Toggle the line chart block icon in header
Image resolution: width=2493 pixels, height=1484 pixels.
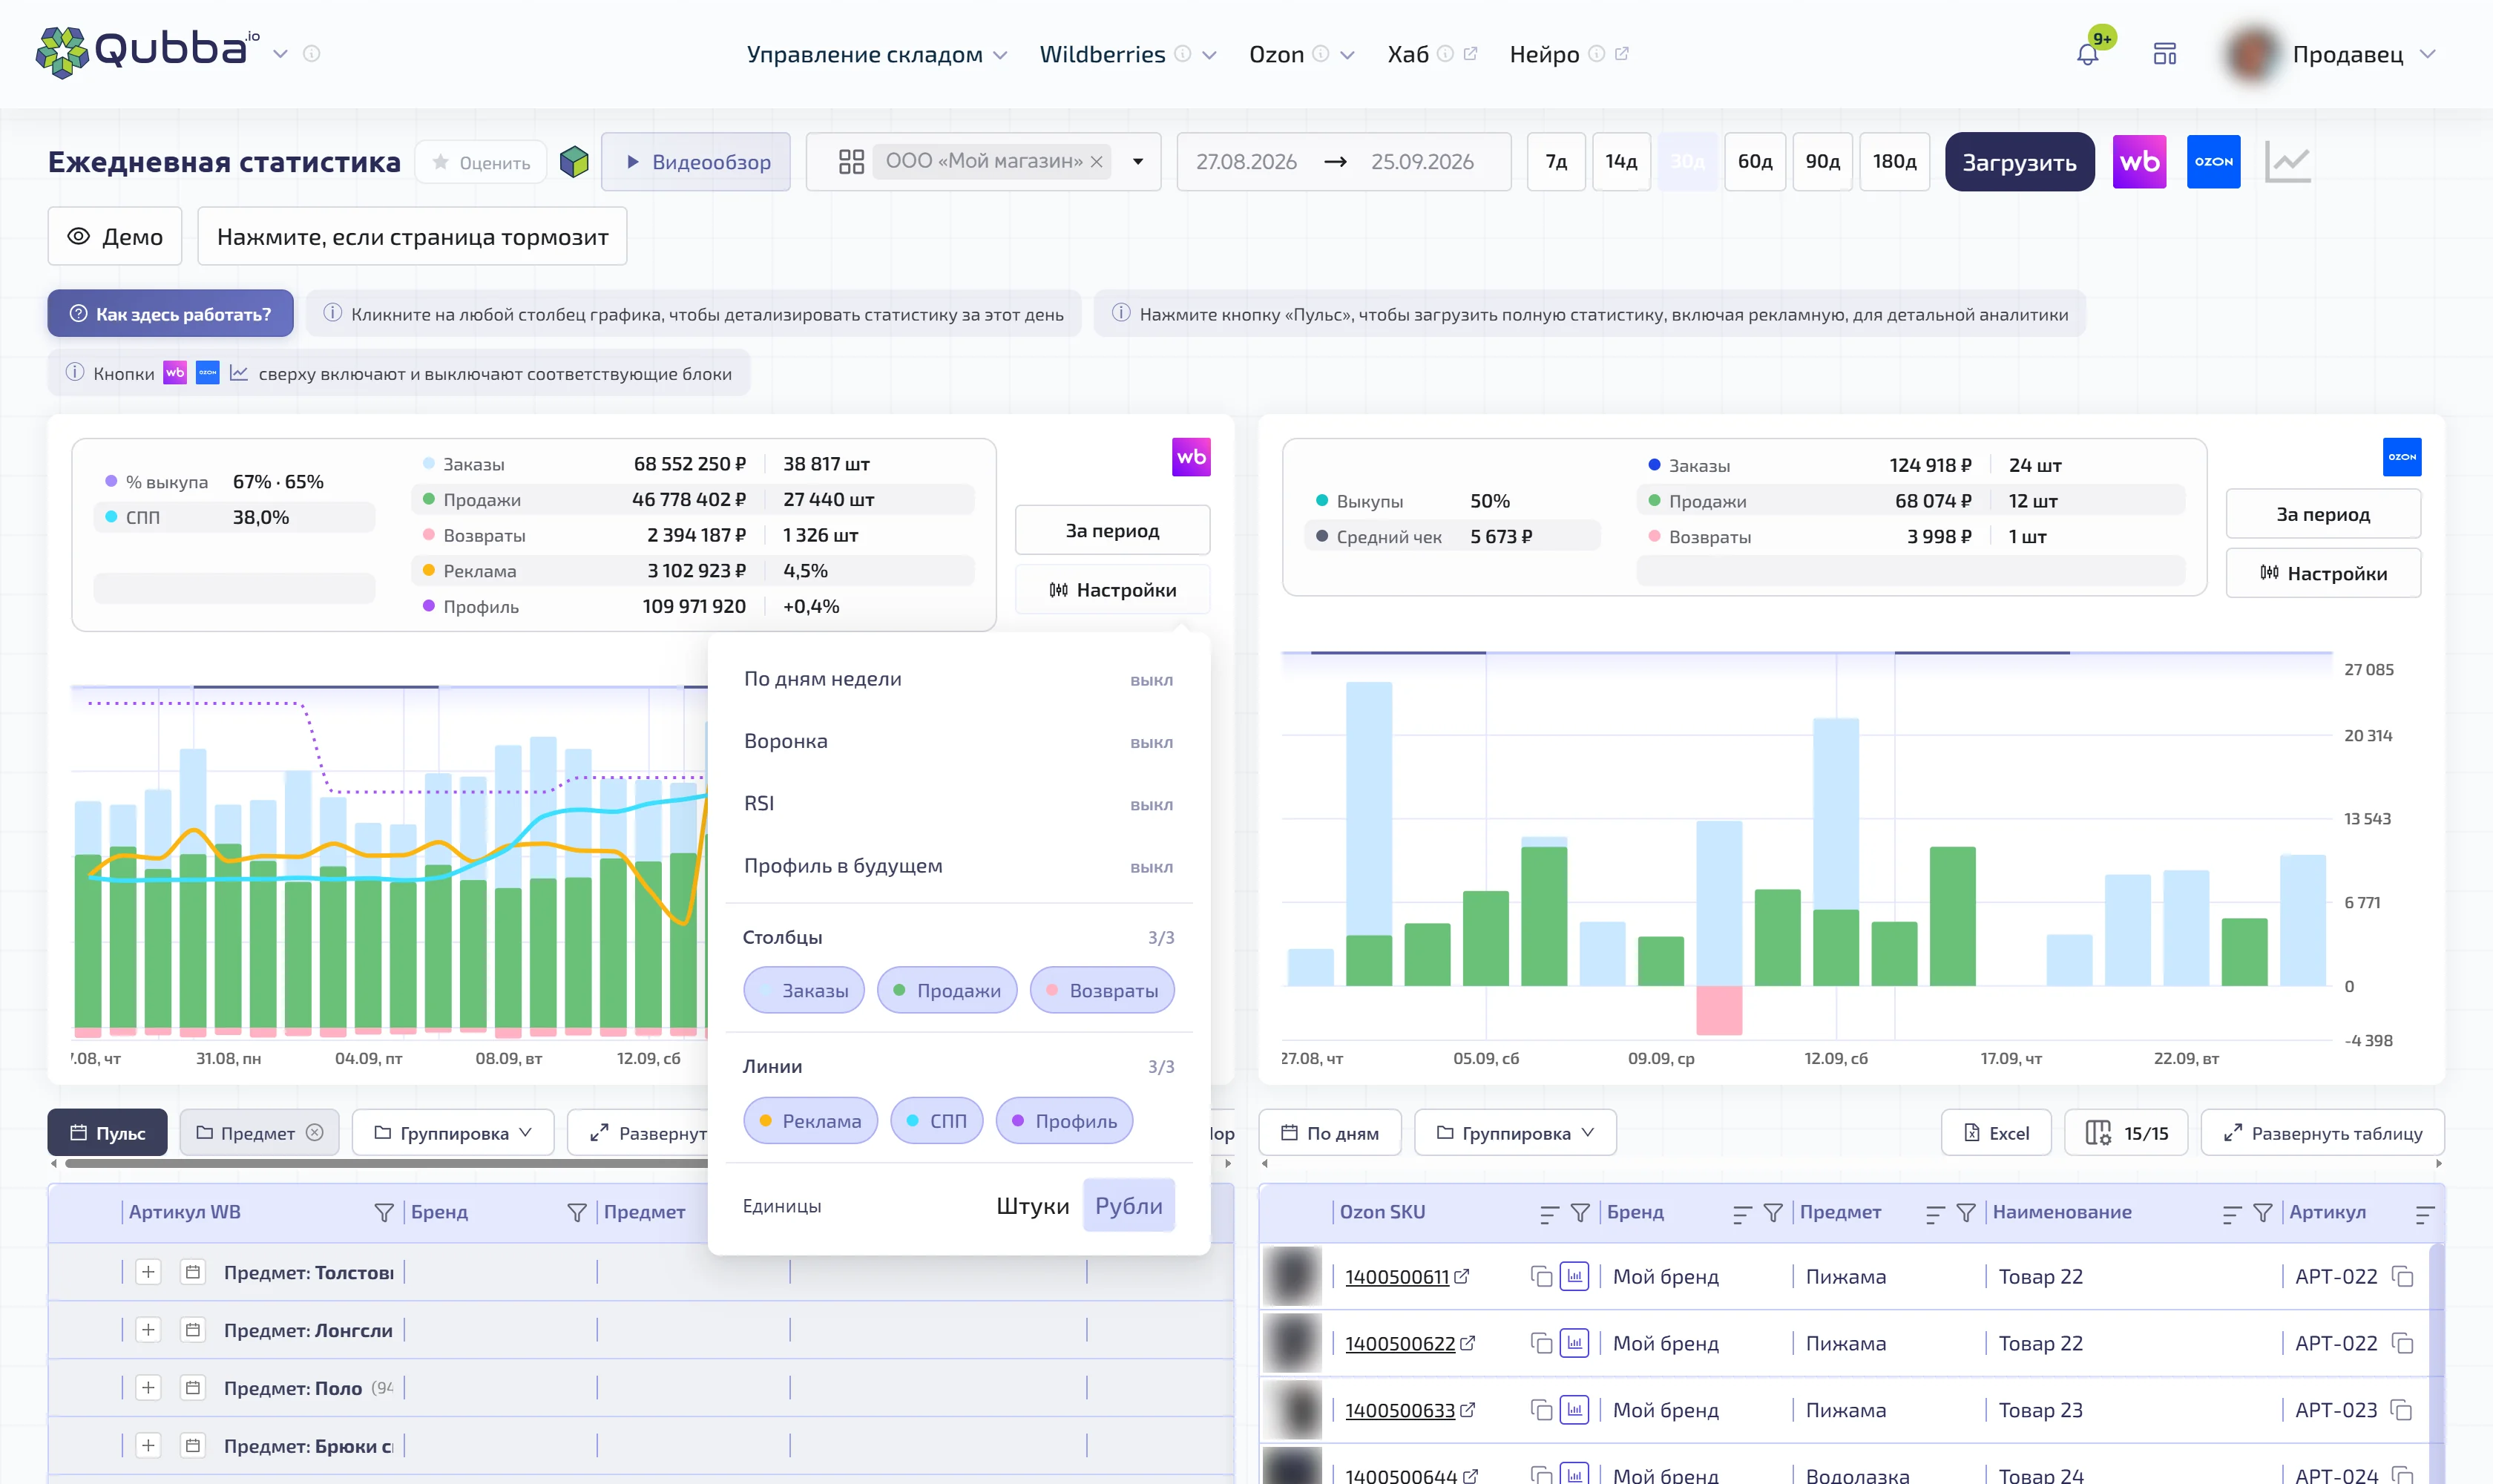2287,162
